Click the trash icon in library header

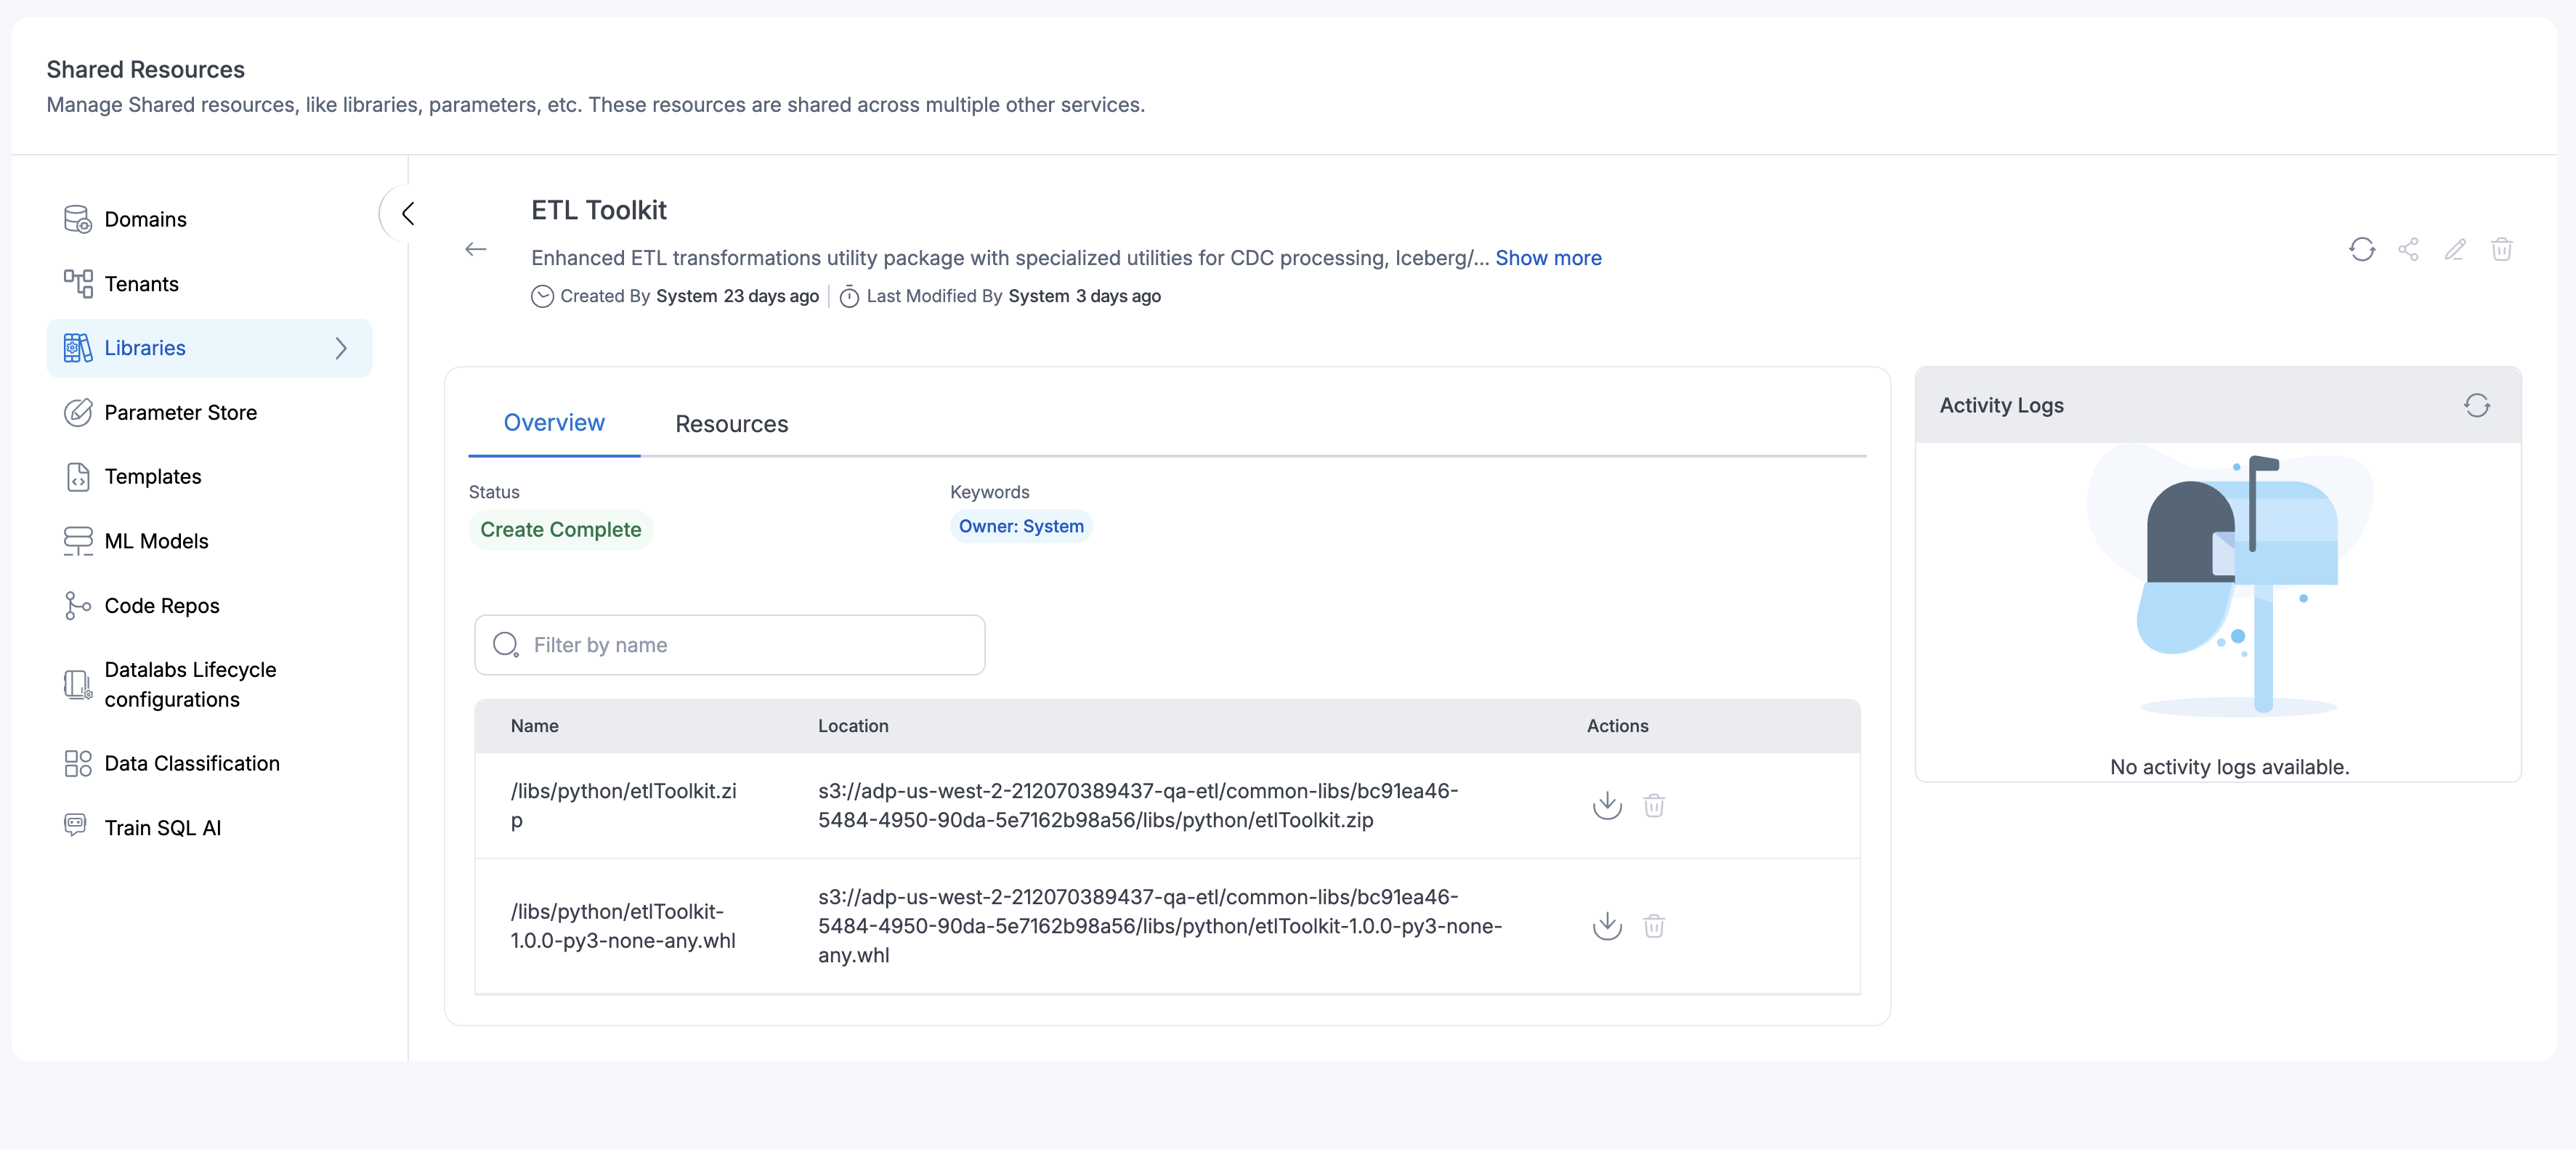click(x=2501, y=249)
